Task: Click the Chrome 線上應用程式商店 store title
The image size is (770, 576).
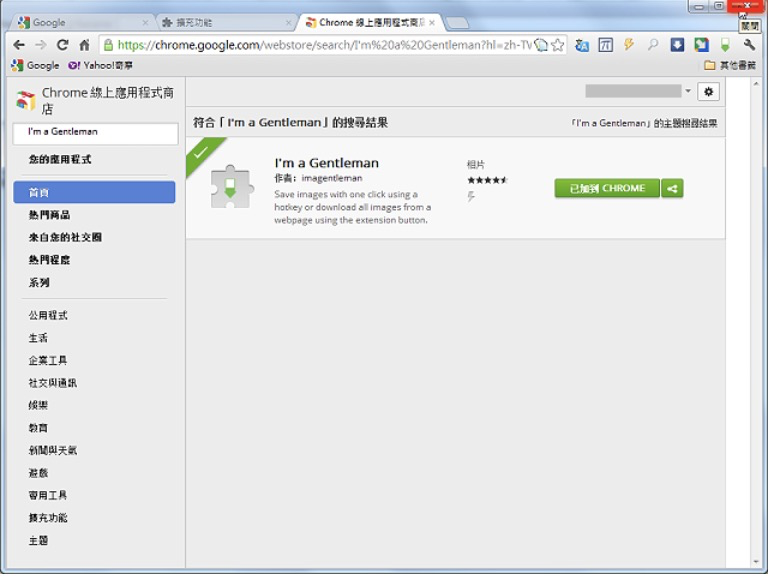Action: (108, 100)
